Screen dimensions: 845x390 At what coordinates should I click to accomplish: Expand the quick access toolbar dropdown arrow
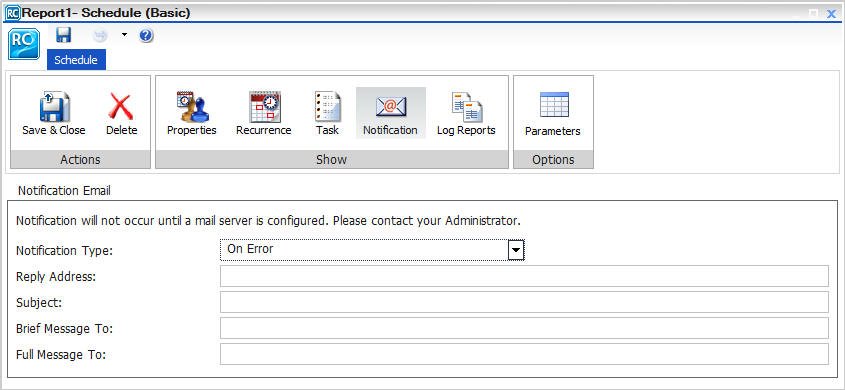124,36
